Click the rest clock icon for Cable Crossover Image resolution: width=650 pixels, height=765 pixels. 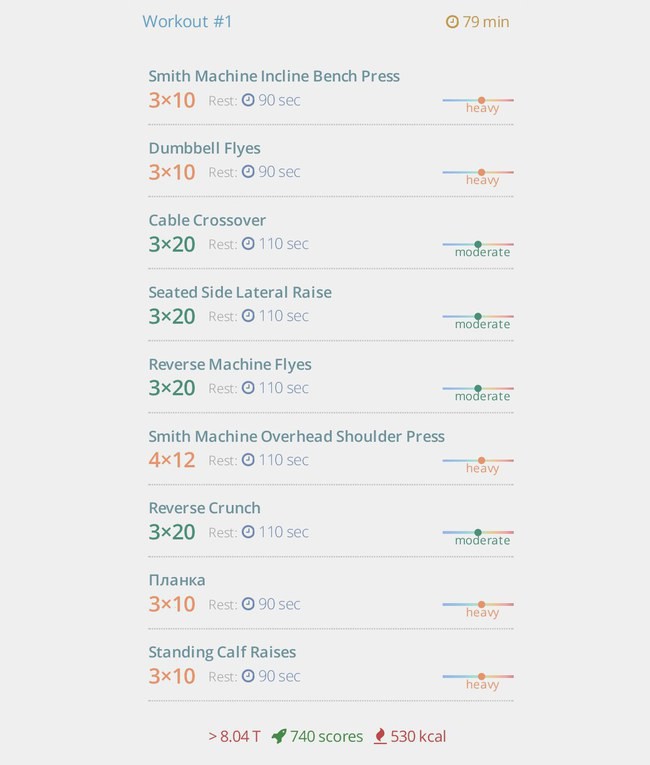(x=248, y=243)
